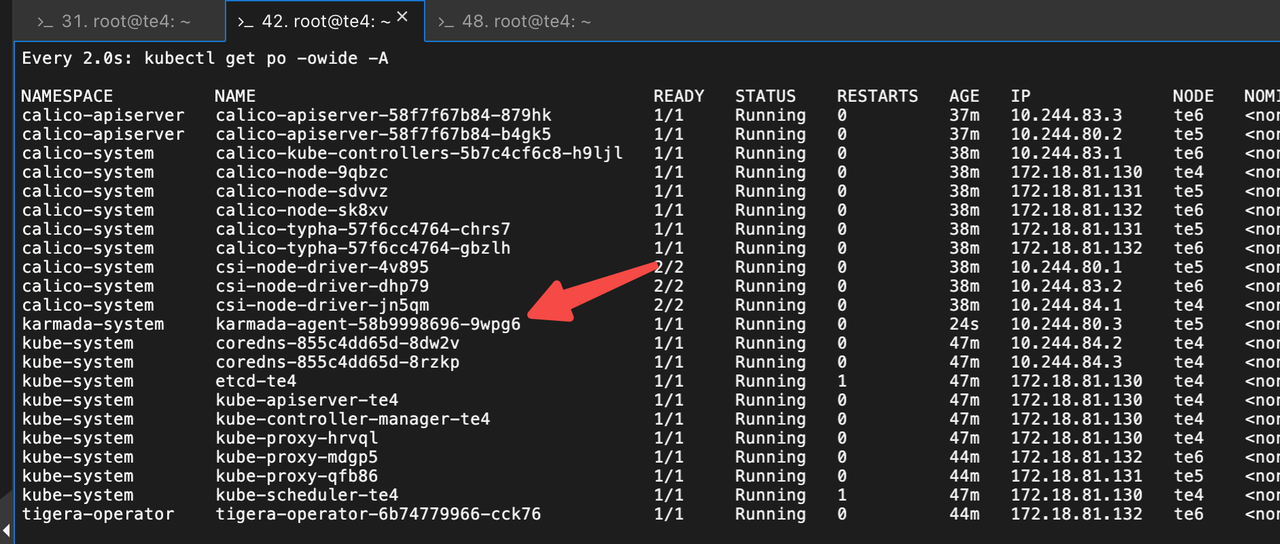Click pod name kube-proxy-hrvql

pos(297,438)
